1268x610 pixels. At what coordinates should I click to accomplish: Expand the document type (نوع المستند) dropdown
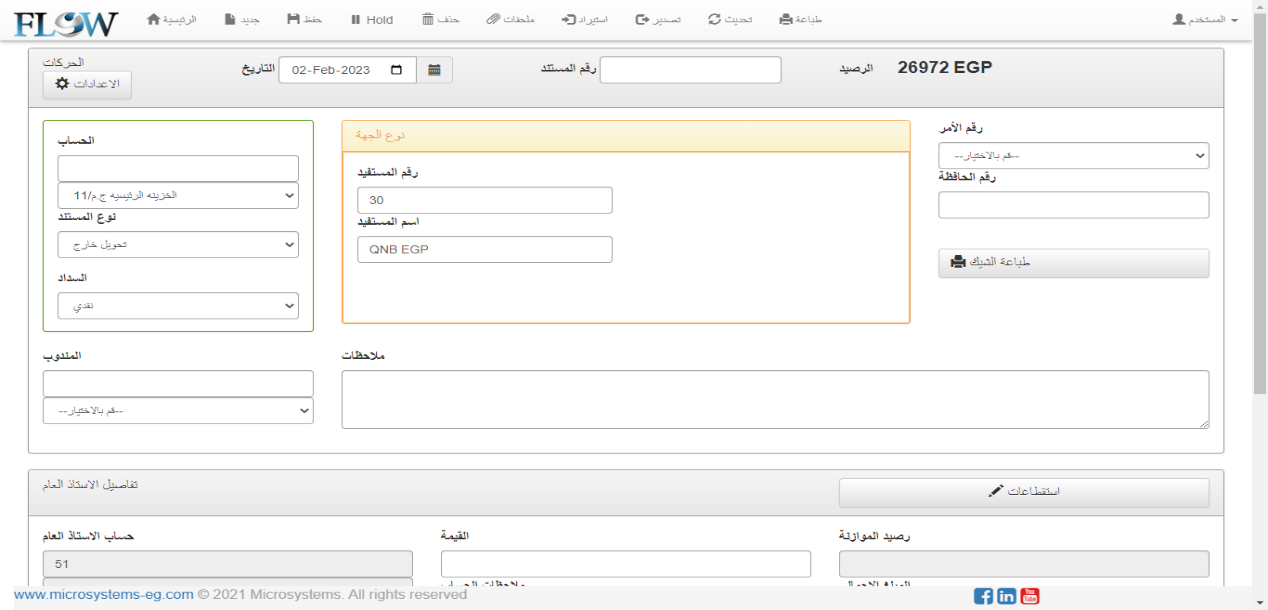click(x=178, y=244)
